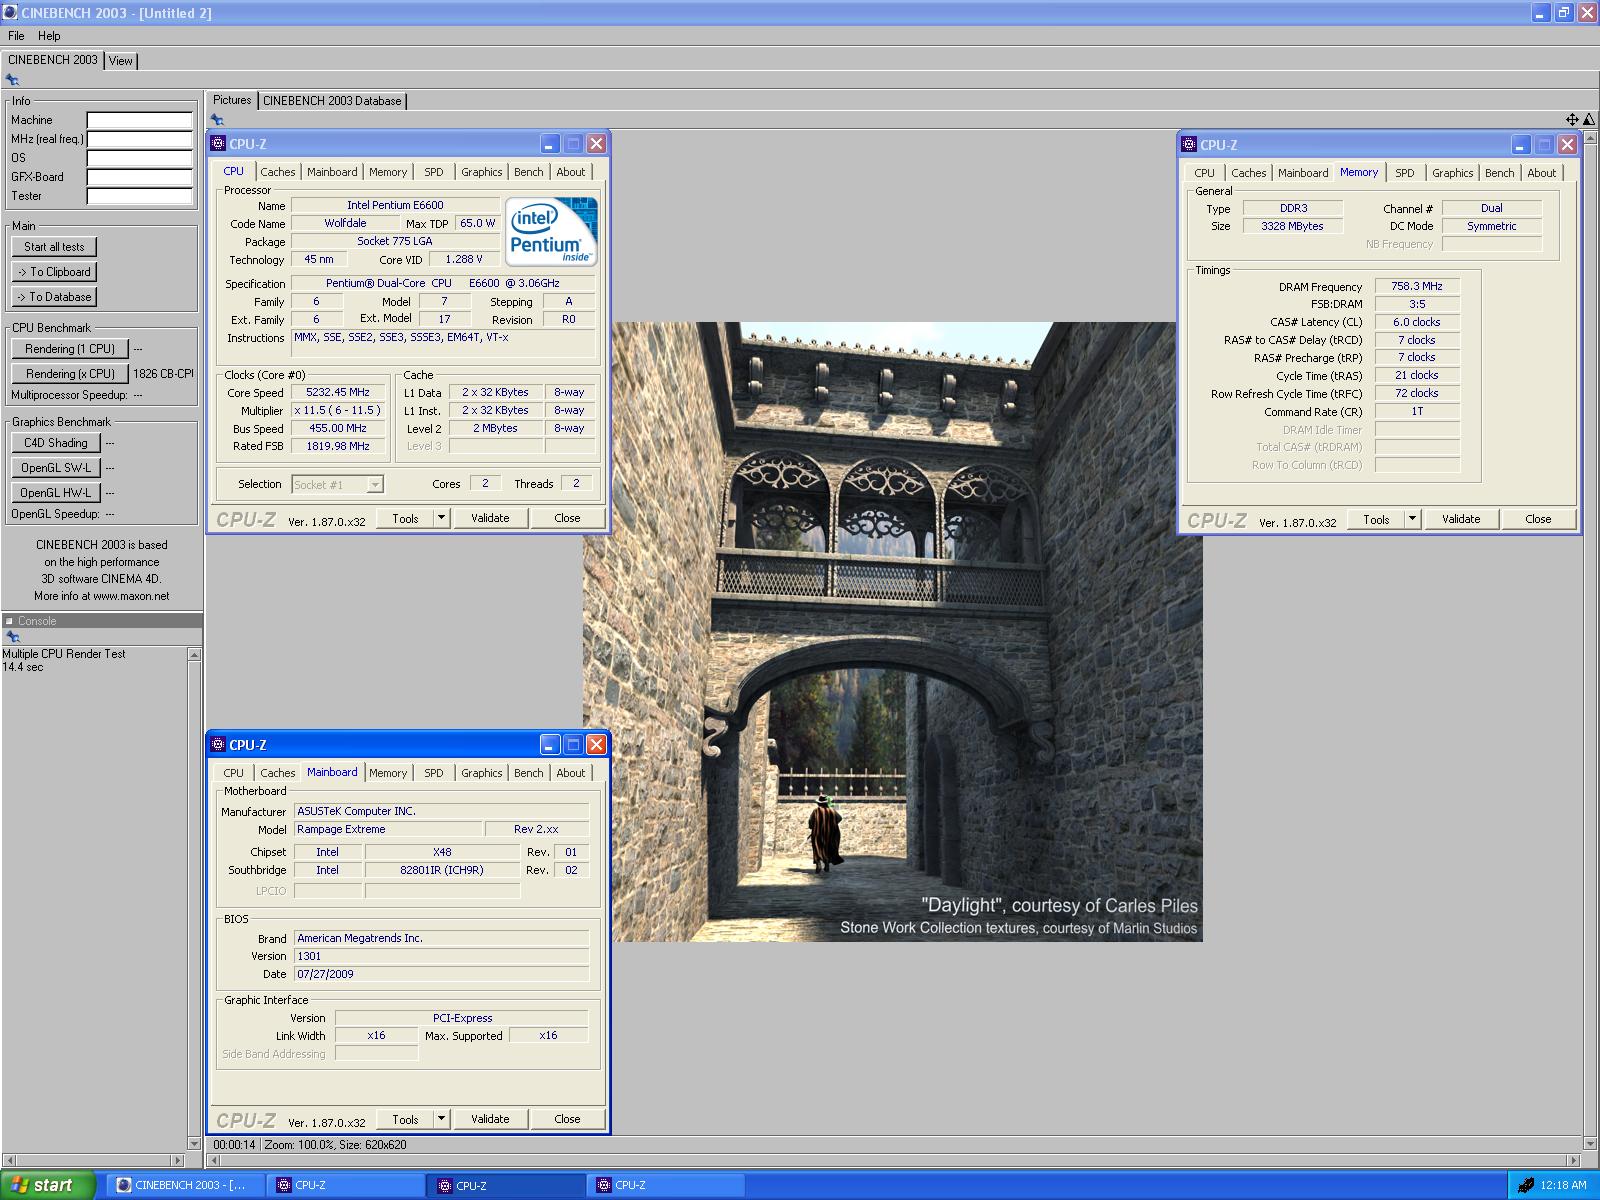The width and height of the screenshot is (1600, 1200).
Task: Click the pin icon below the CINEBENCH 2003 tab
Action: 12,80
